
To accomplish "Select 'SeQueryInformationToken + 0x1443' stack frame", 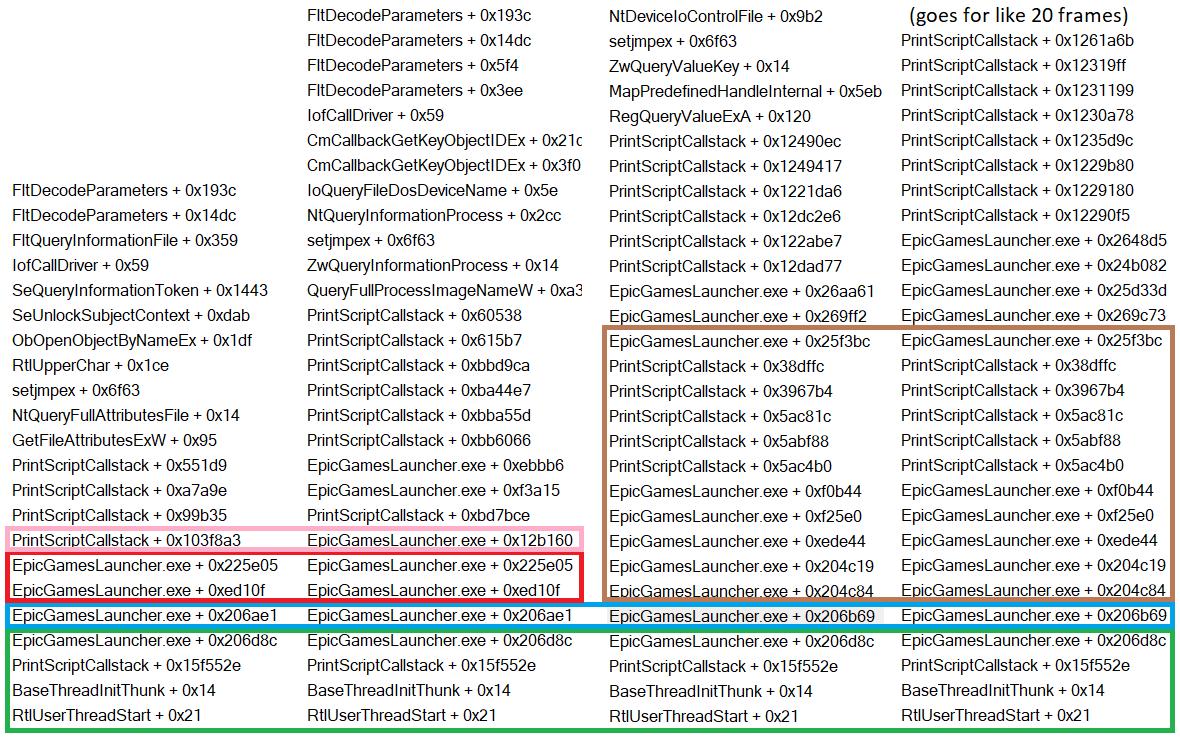I will tap(140, 291).
